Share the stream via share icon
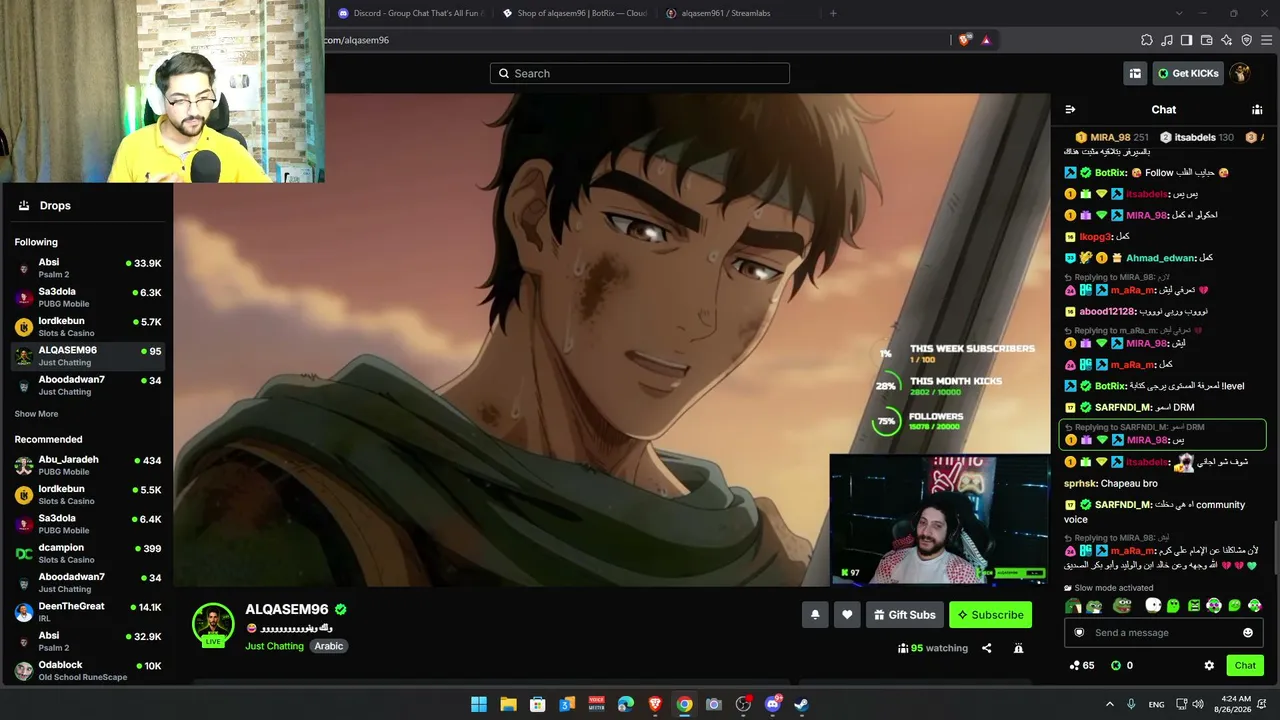1280x720 pixels. (986, 648)
